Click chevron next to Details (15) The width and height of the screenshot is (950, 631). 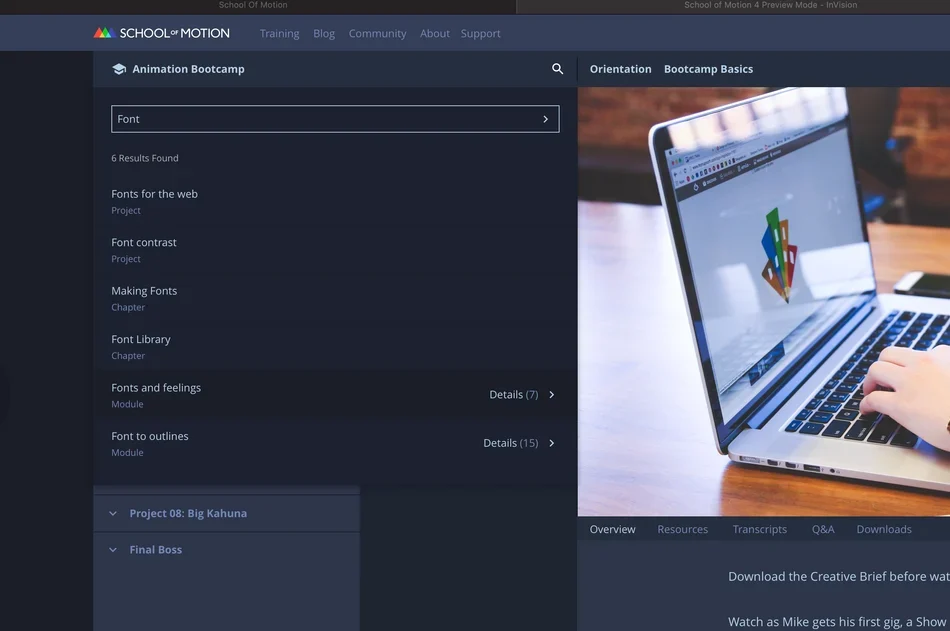click(x=551, y=443)
